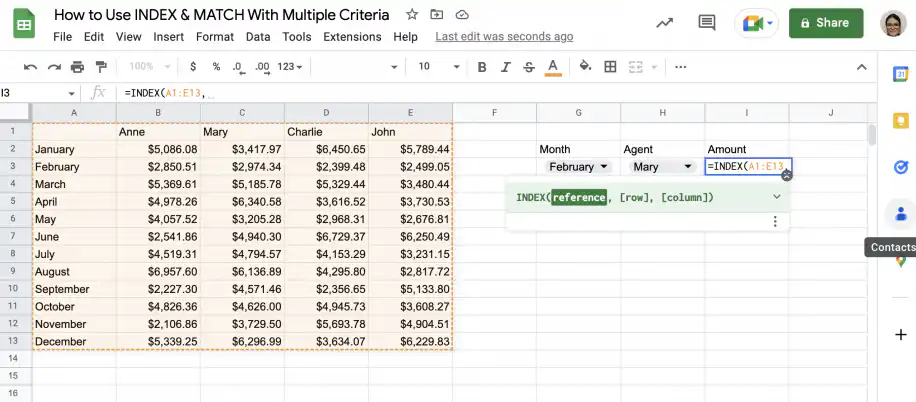Screen dimensions: 916x402
Task: Star this spreadsheet
Action: (x=412, y=15)
